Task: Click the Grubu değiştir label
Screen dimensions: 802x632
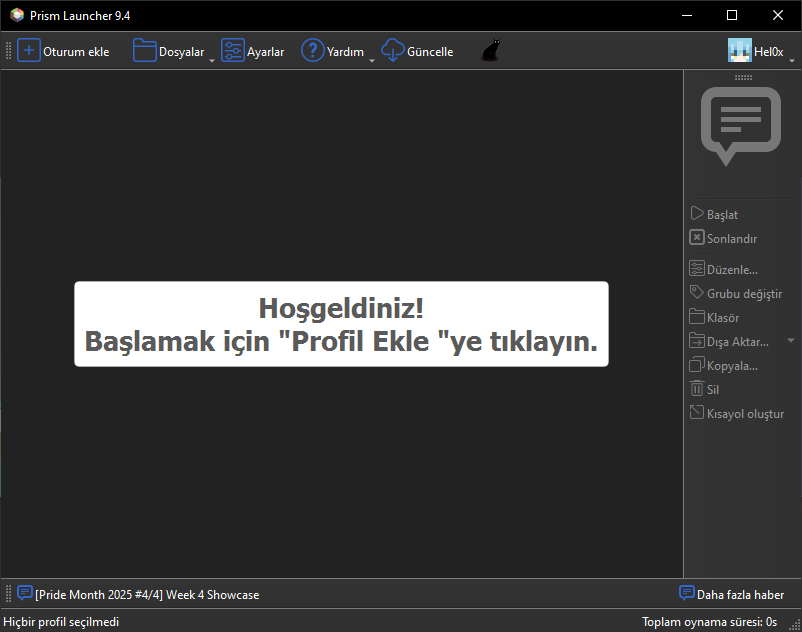Action: [x=744, y=294]
